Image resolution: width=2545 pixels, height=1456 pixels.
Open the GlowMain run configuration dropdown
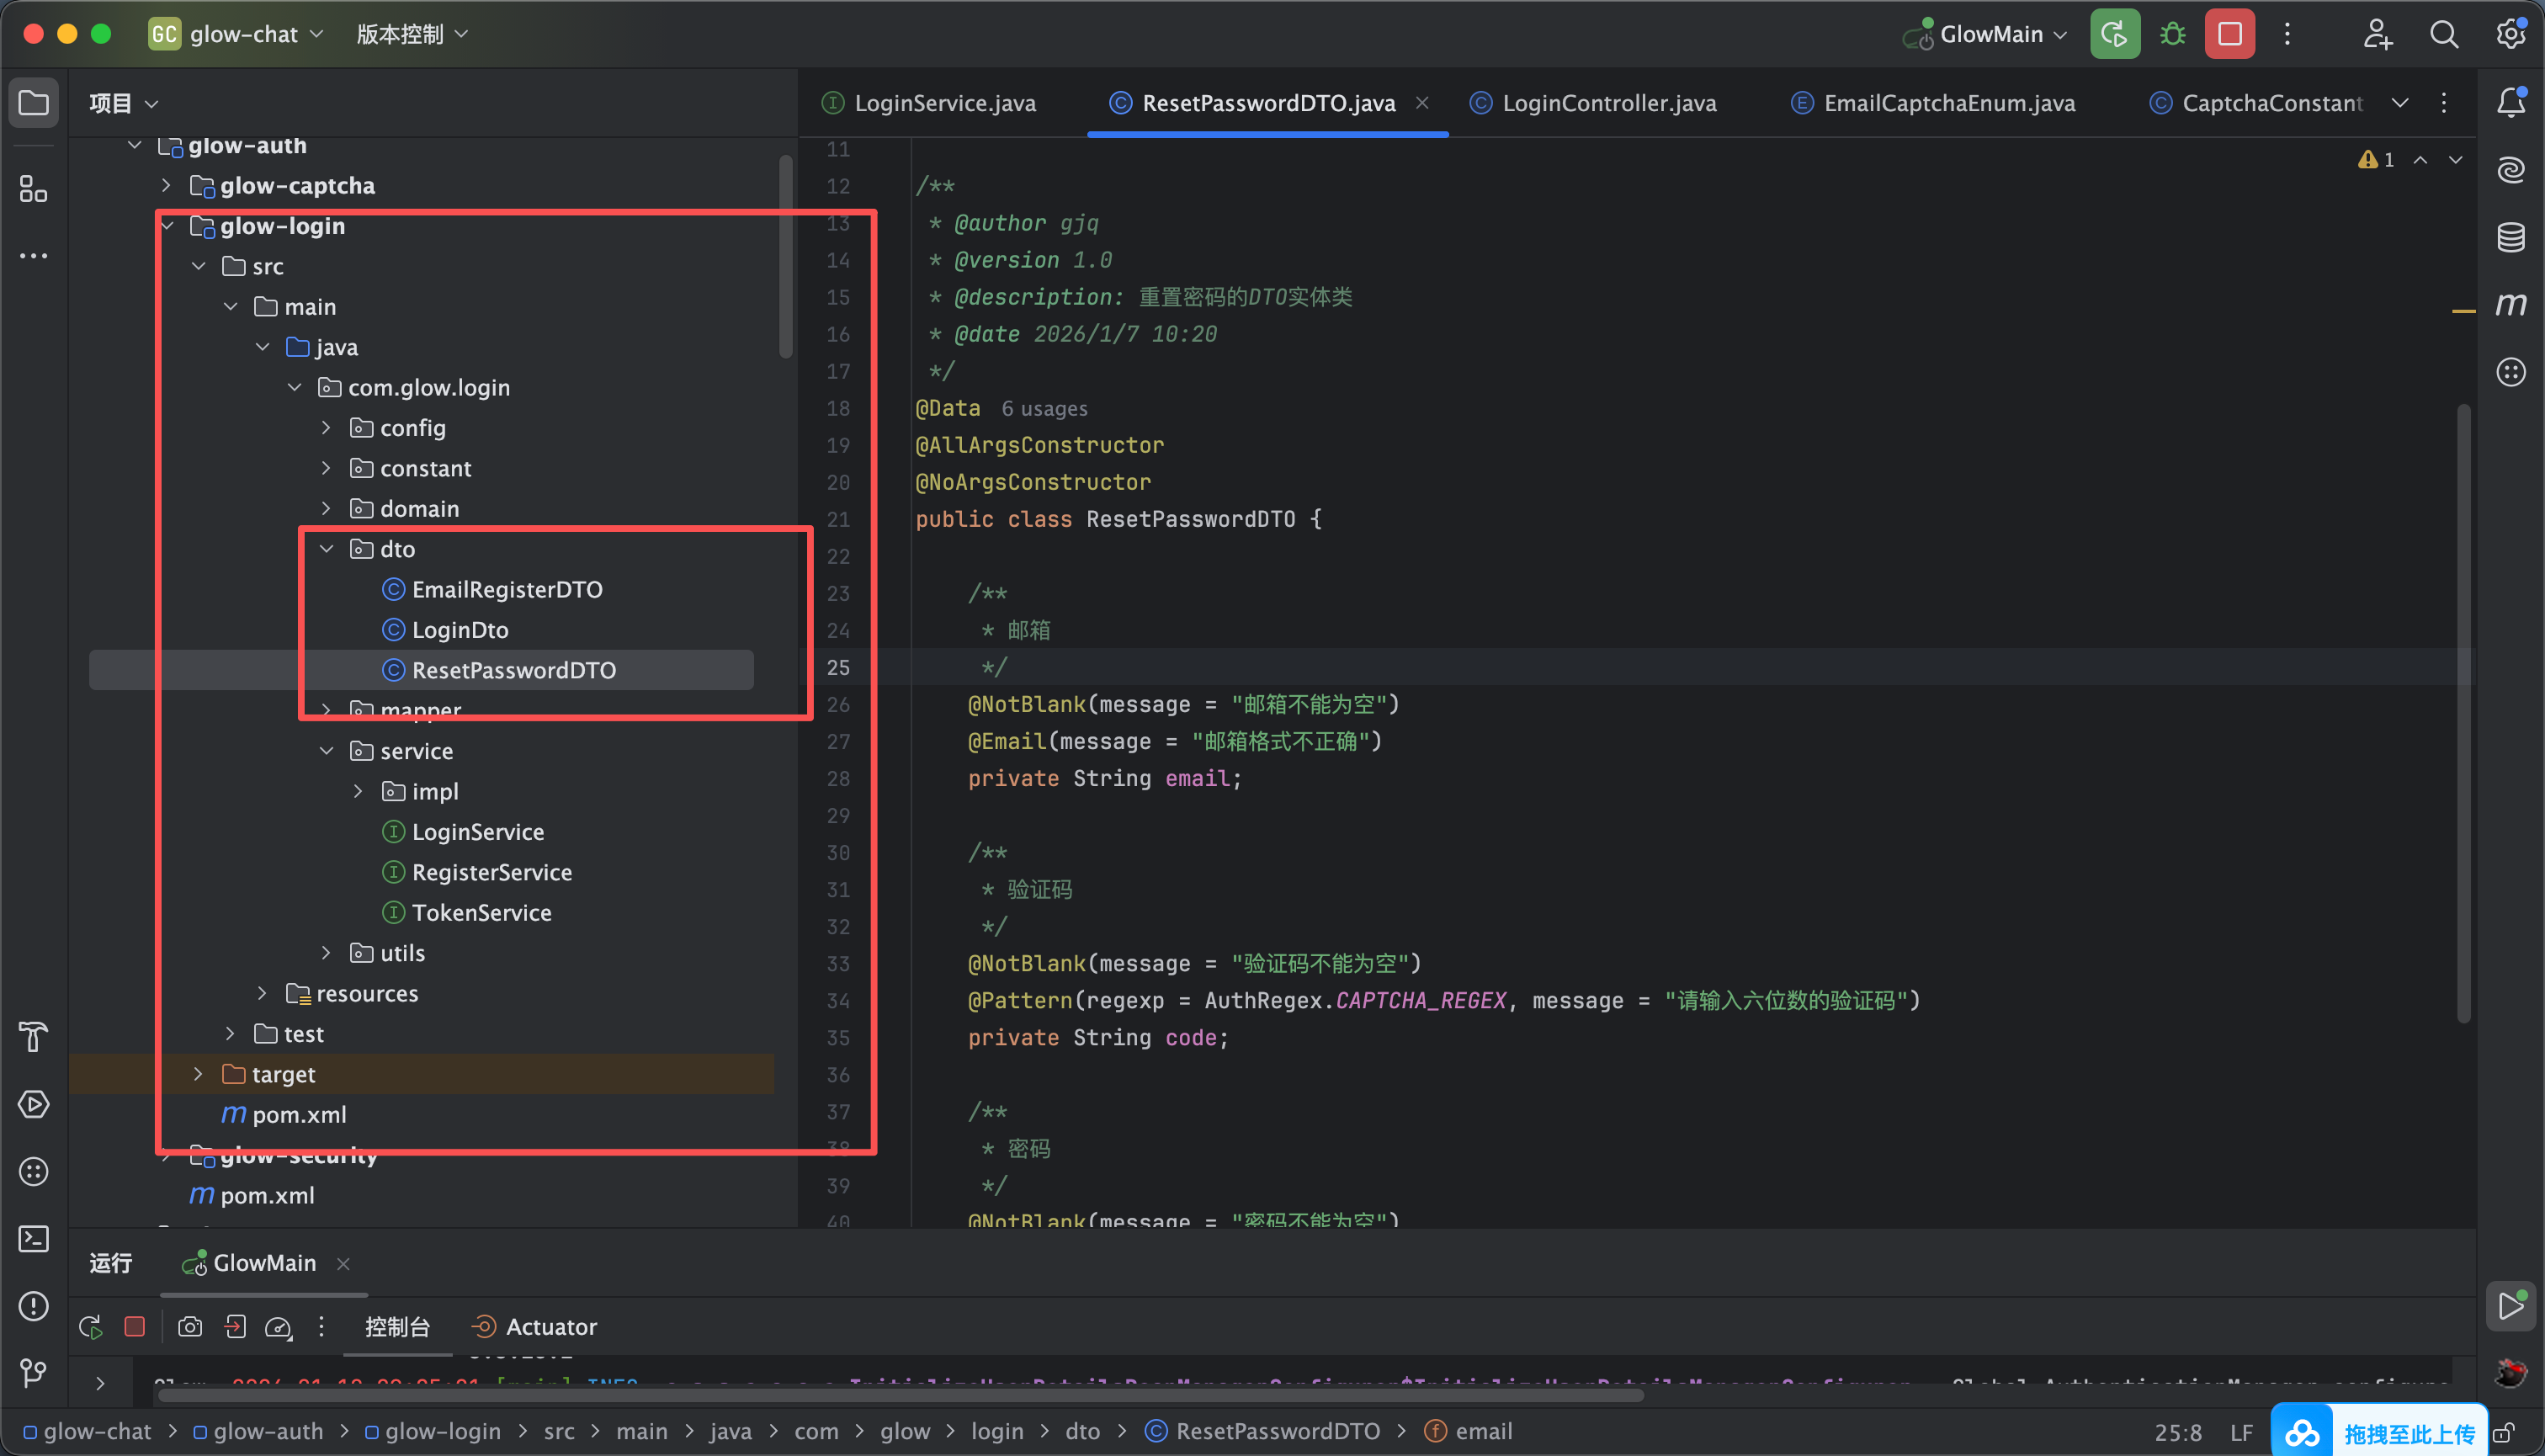click(1990, 34)
